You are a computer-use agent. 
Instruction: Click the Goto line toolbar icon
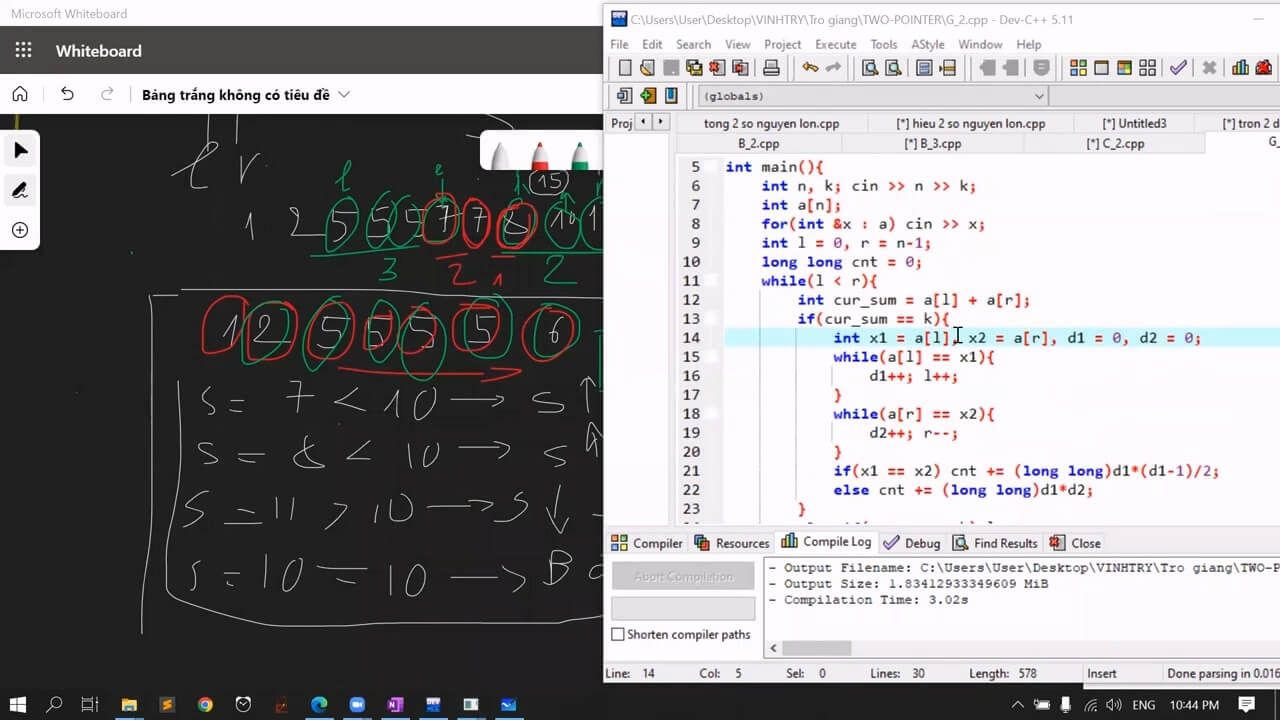point(947,68)
